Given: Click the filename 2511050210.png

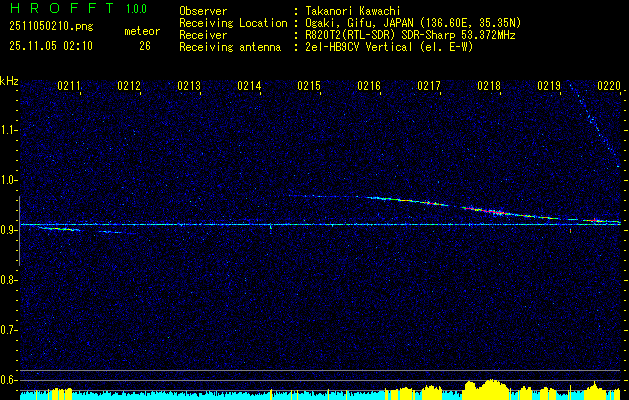Looking at the screenshot, I should click(51, 27).
